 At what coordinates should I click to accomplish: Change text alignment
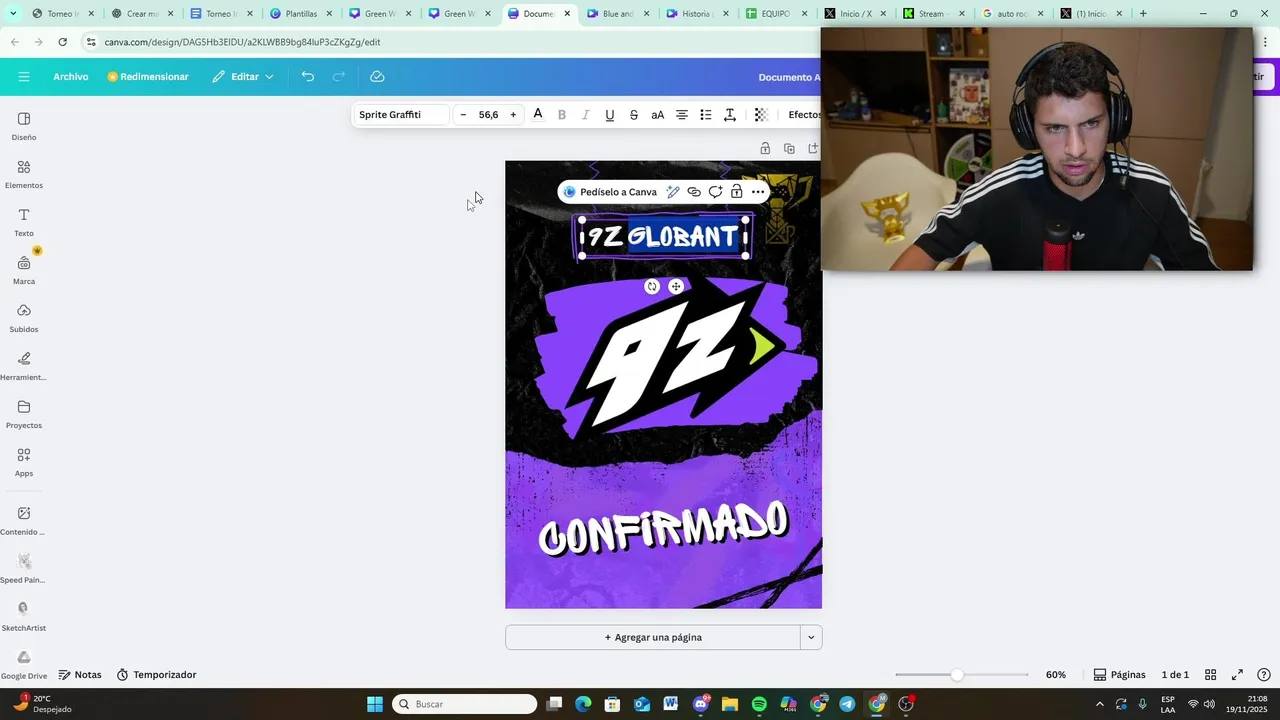[682, 115]
